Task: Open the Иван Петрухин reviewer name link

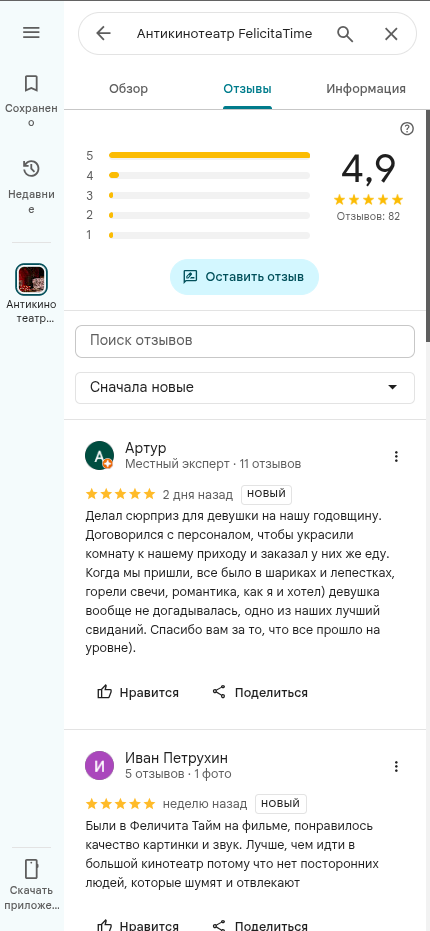Action: 176,758
